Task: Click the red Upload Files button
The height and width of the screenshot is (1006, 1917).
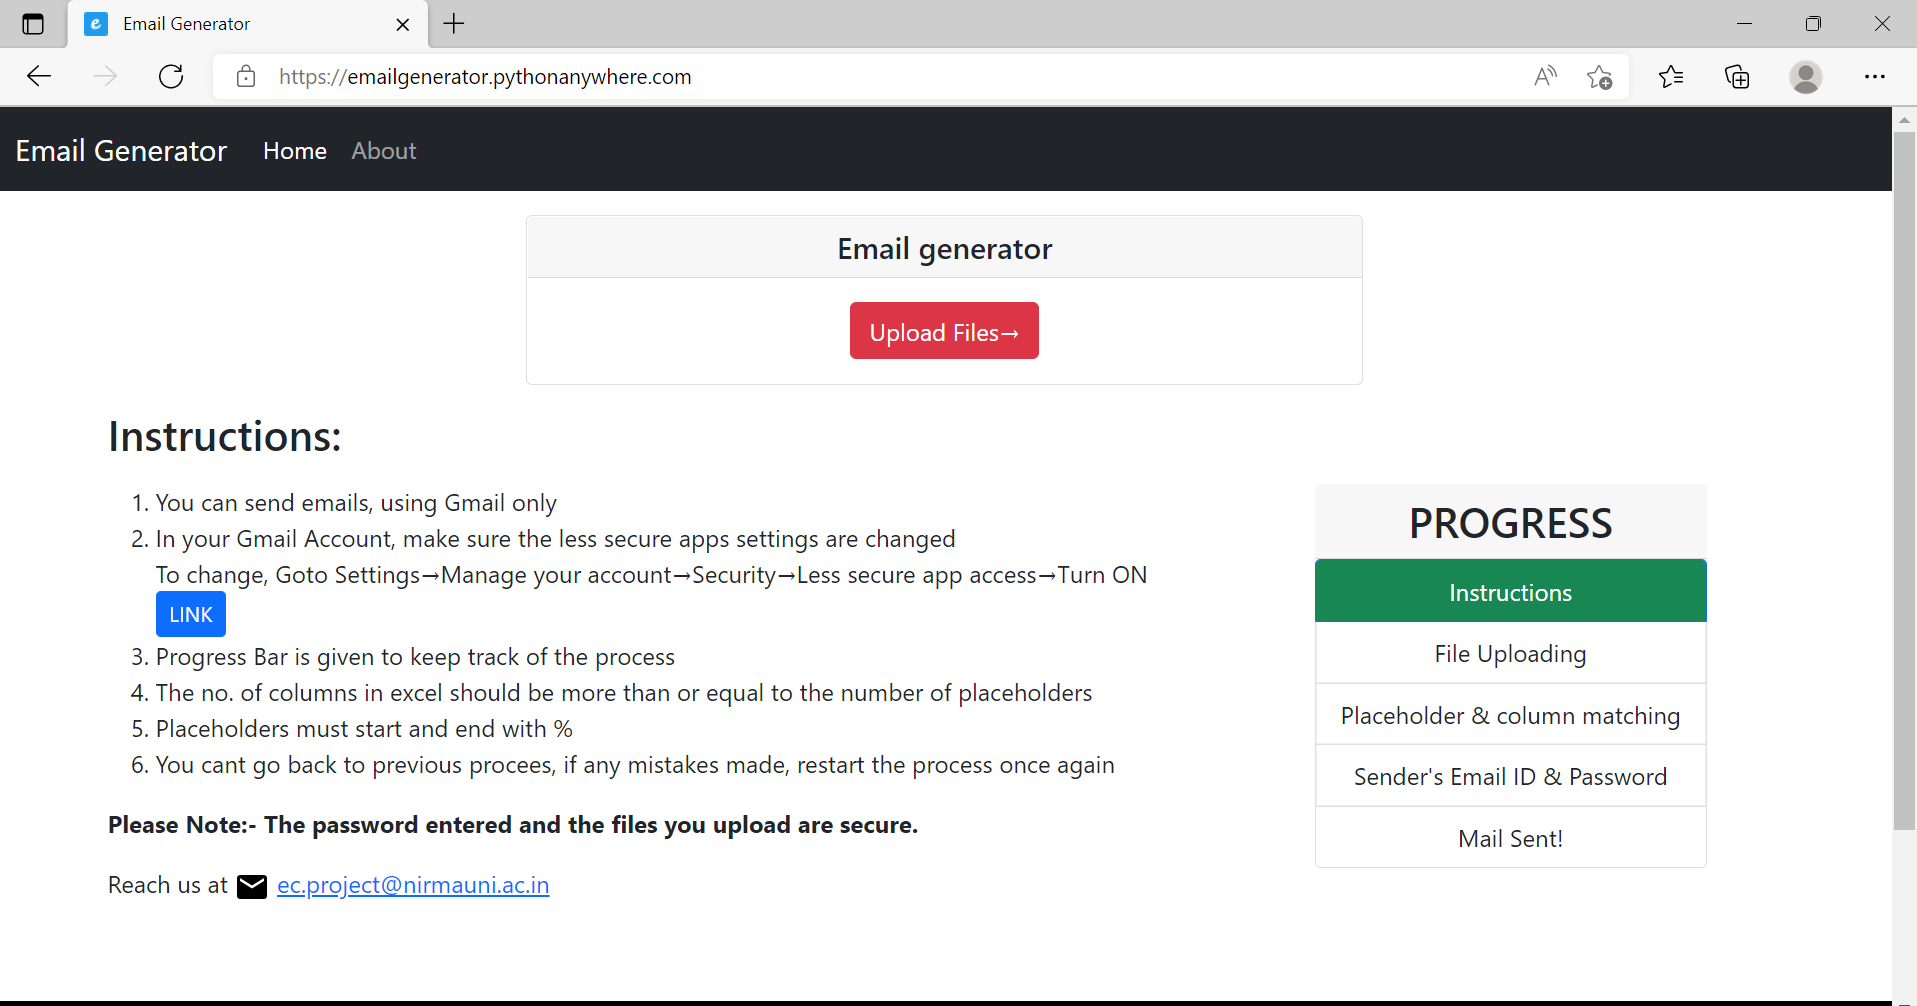Action: pyautogui.click(x=944, y=331)
